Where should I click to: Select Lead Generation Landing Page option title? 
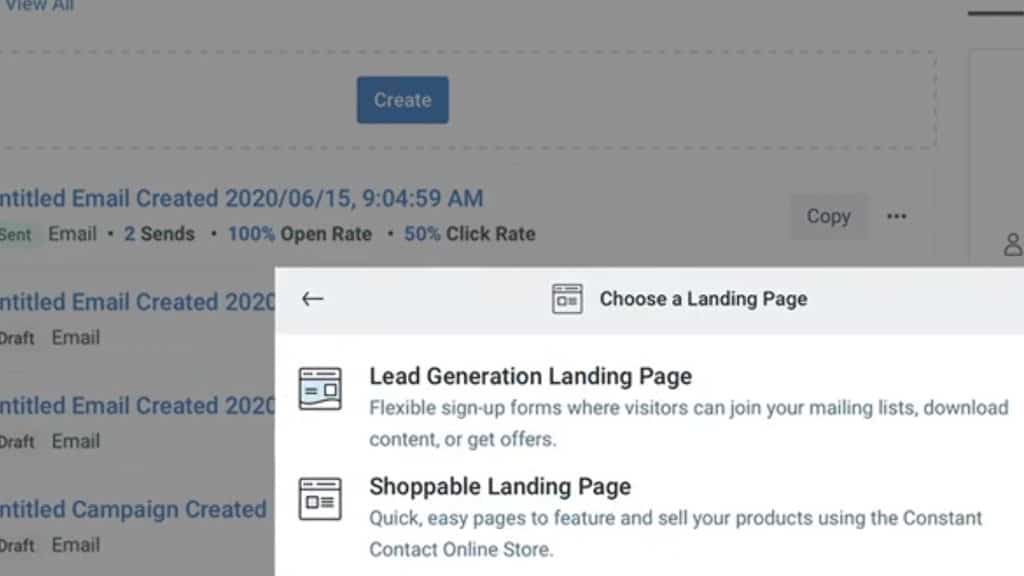(530, 377)
